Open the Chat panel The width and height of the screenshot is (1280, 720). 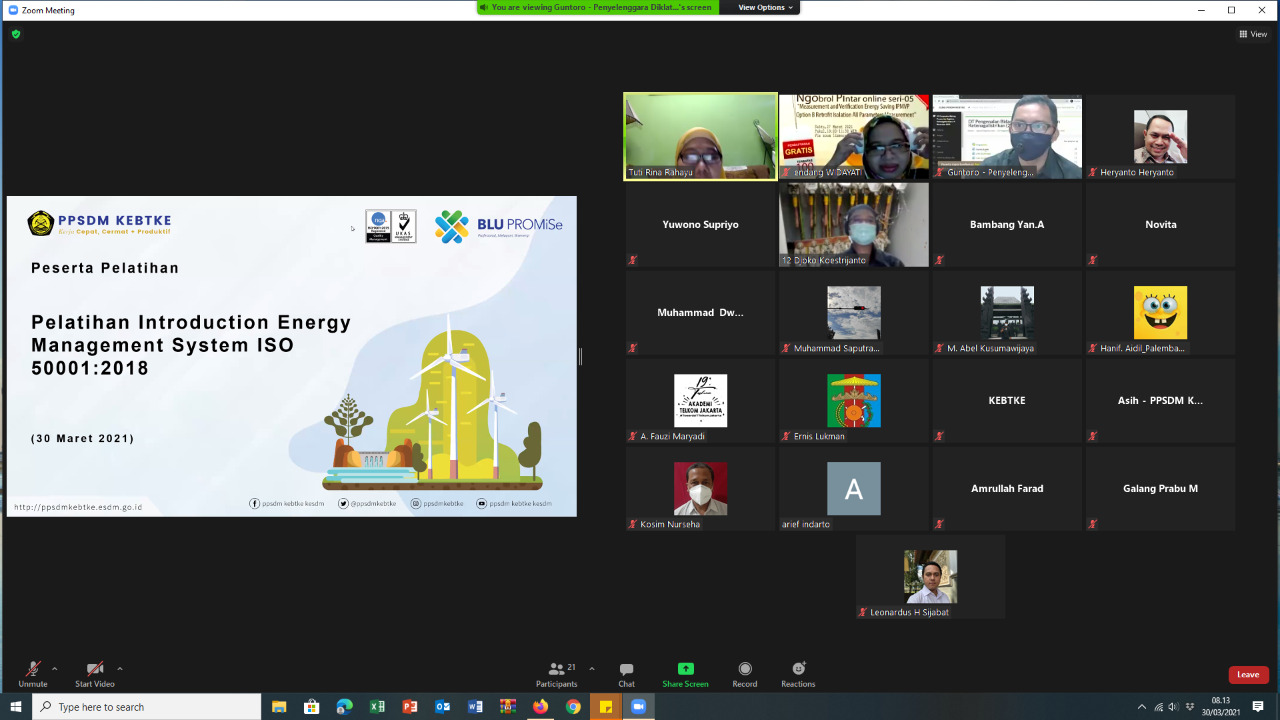[x=626, y=673]
